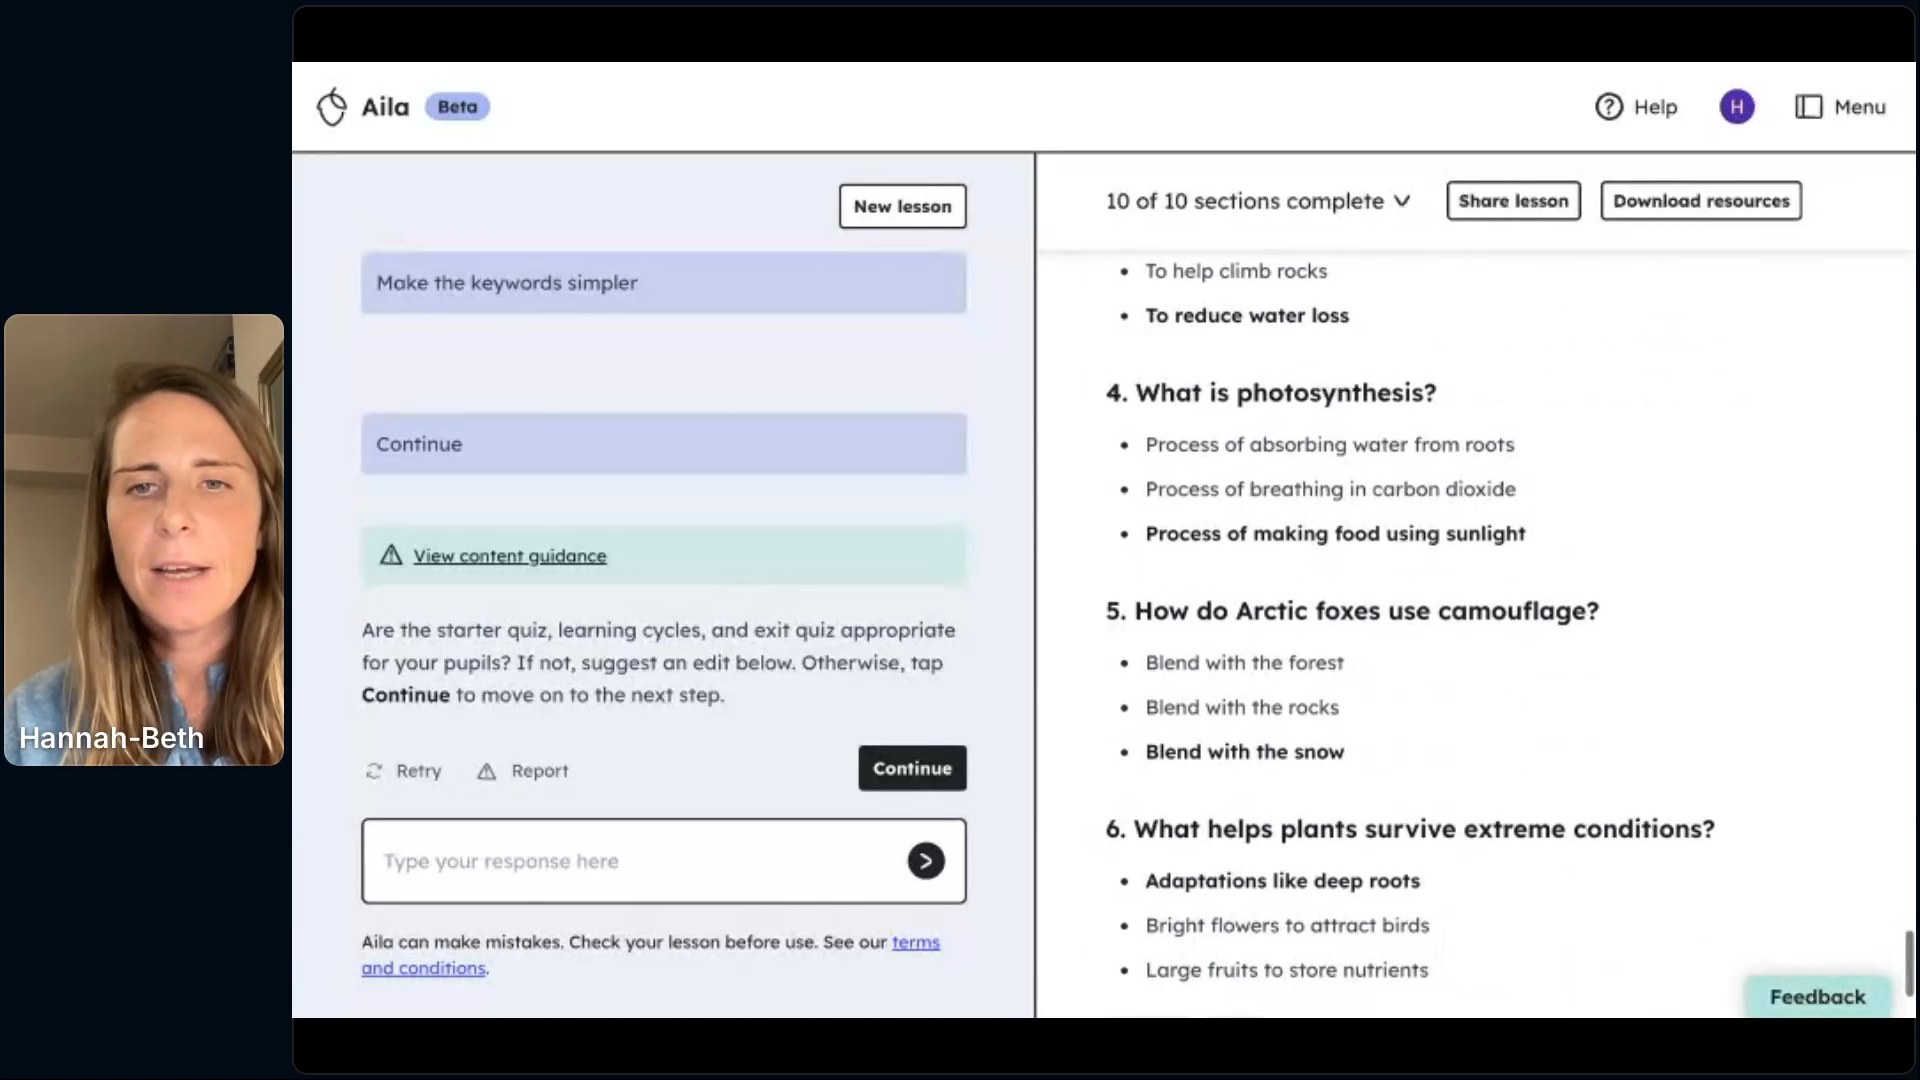1920x1080 pixels.
Task: Click the Retry refresh icon
Action: (x=374, y=771)
